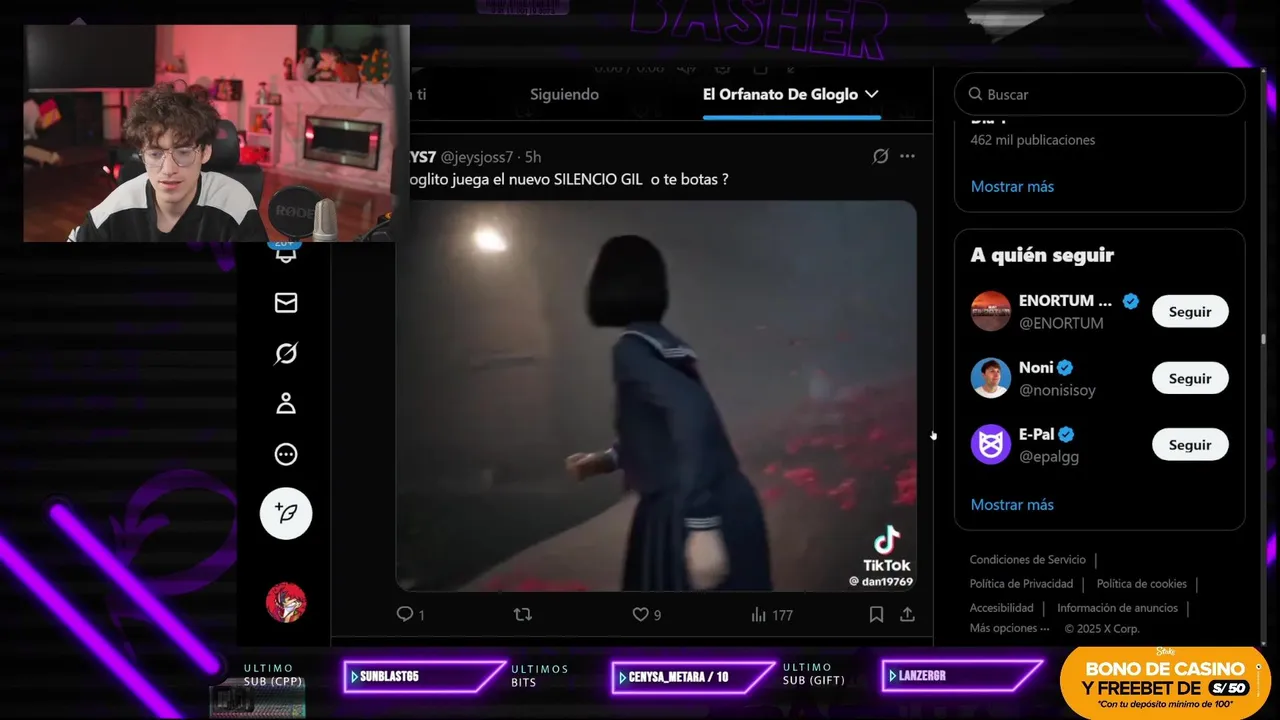Click the @ENORTUM handle
This screenshot has height=720, width=1280.
[1061, 323]
